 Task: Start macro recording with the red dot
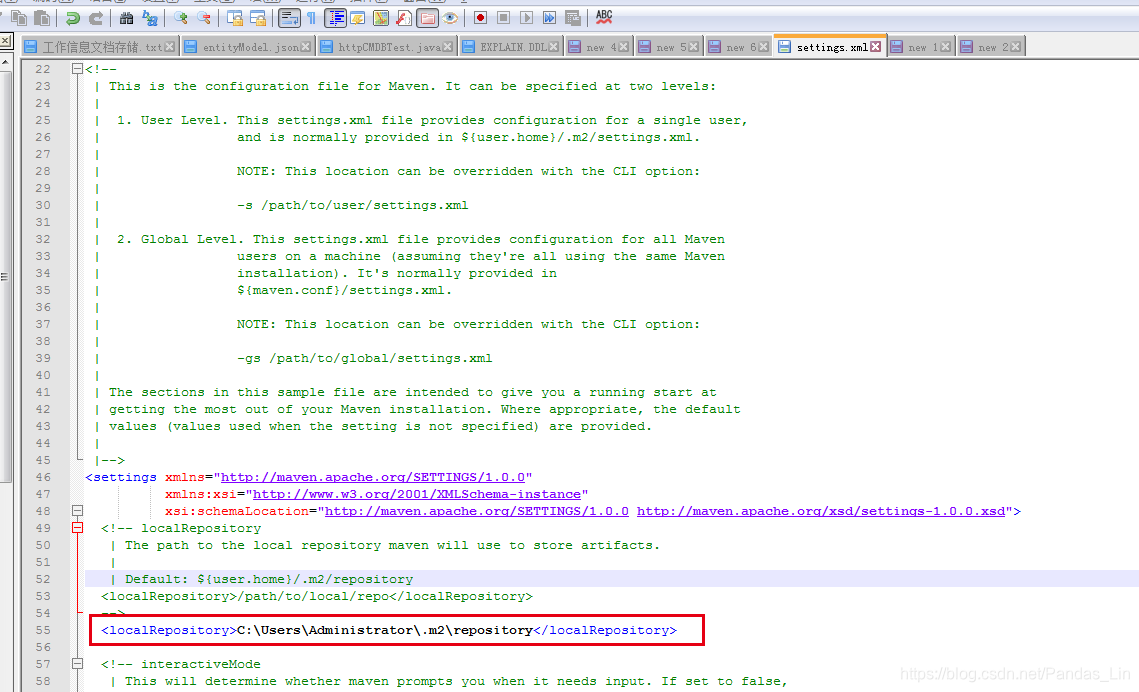(x=480, y=17)
